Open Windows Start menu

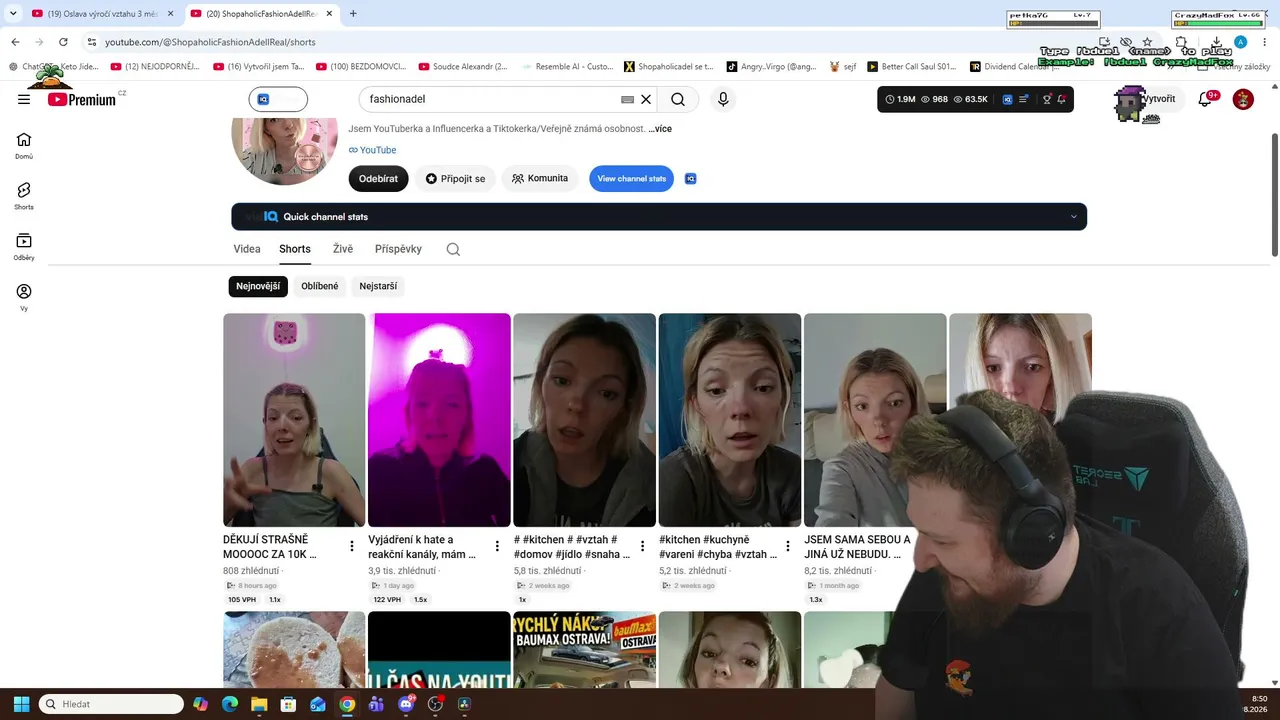pyautogui.click(x=21, y=704)
